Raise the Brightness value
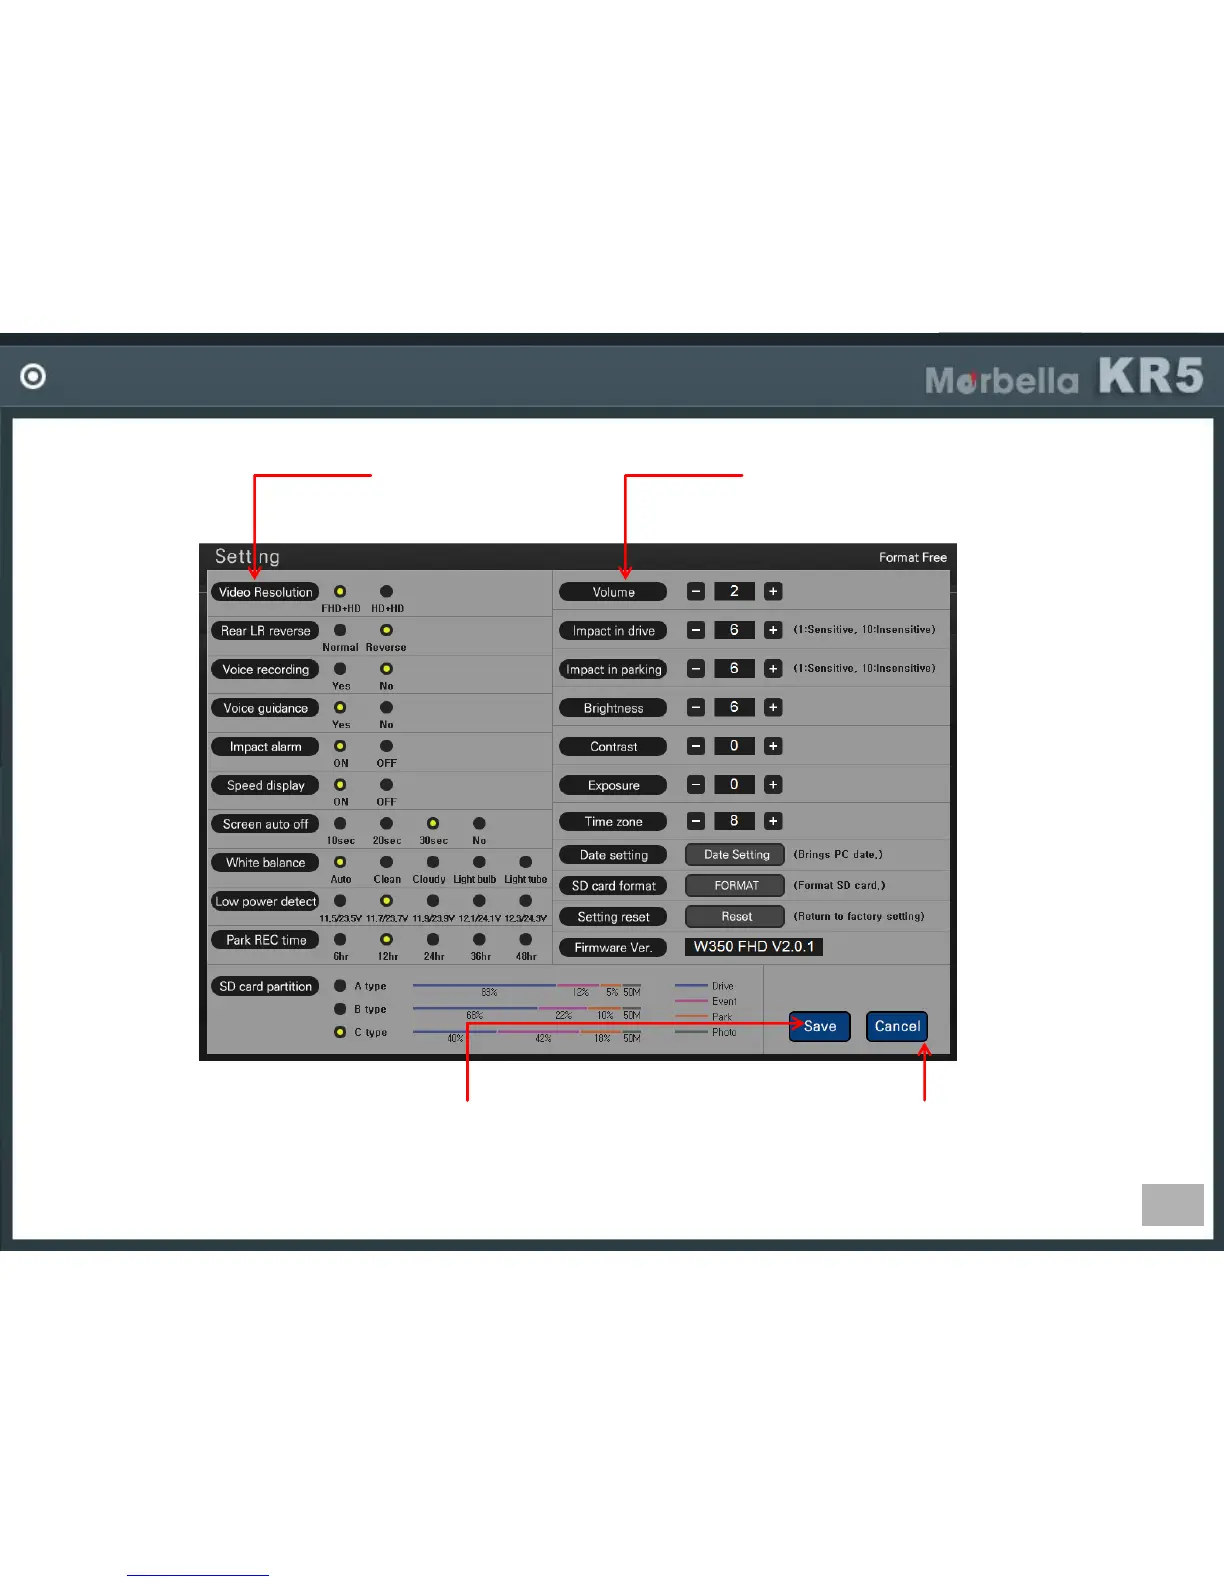 click(x=773, y=707)
